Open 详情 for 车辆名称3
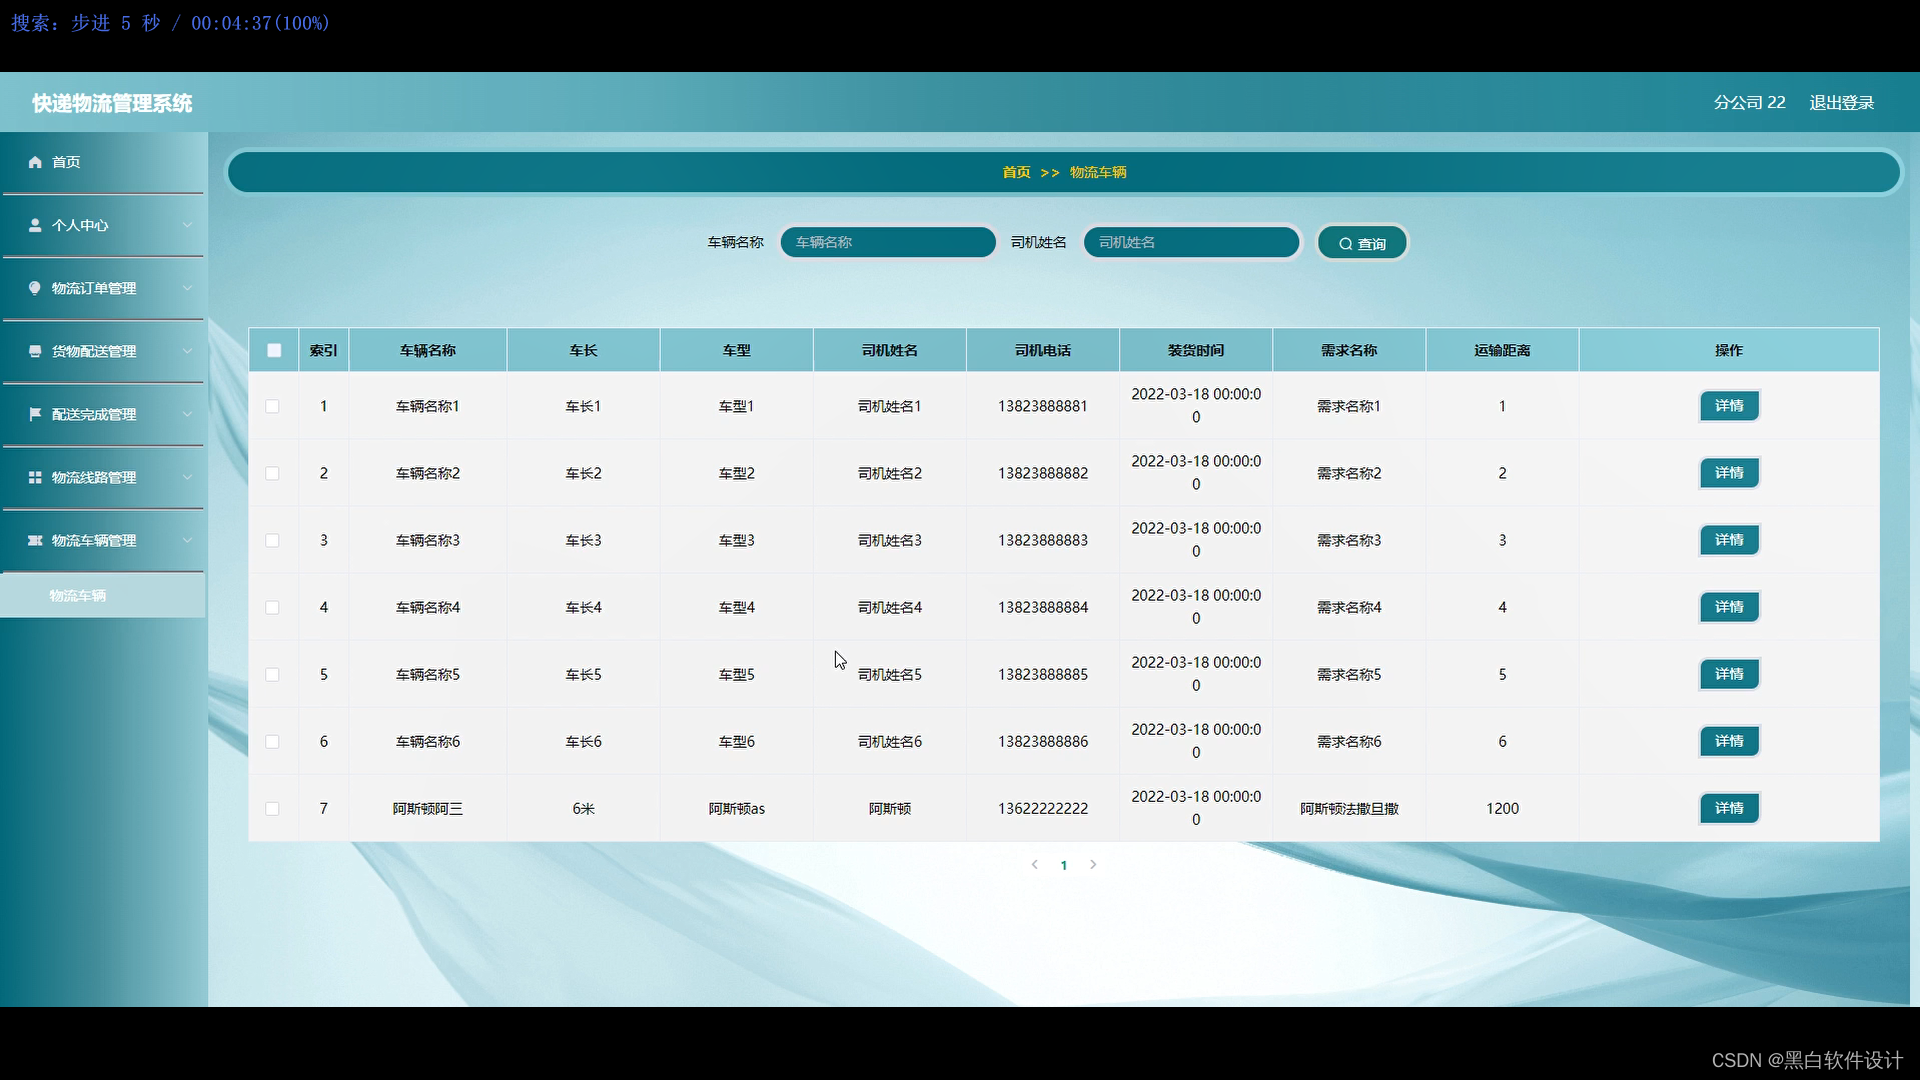This screenshot has width=1920, height=1080. pyautogui.click(x=1729, y=540)
